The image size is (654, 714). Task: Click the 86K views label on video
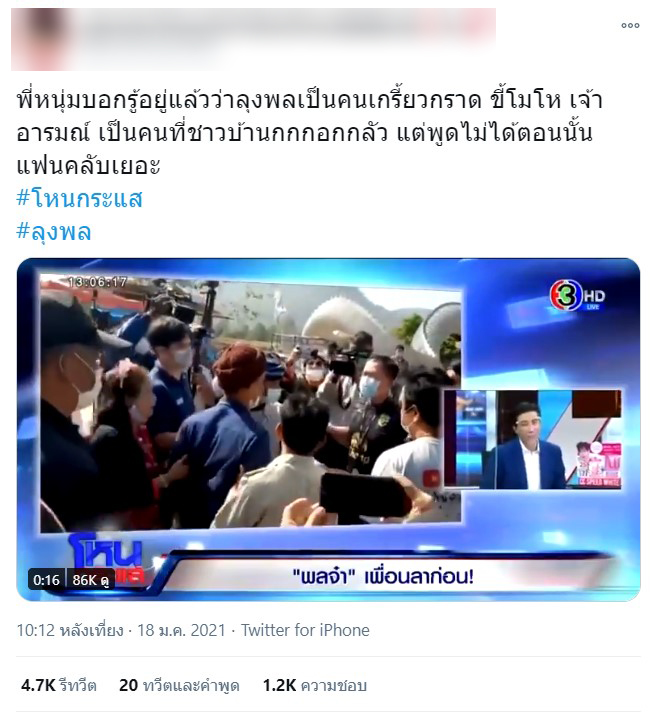[90, 580]
